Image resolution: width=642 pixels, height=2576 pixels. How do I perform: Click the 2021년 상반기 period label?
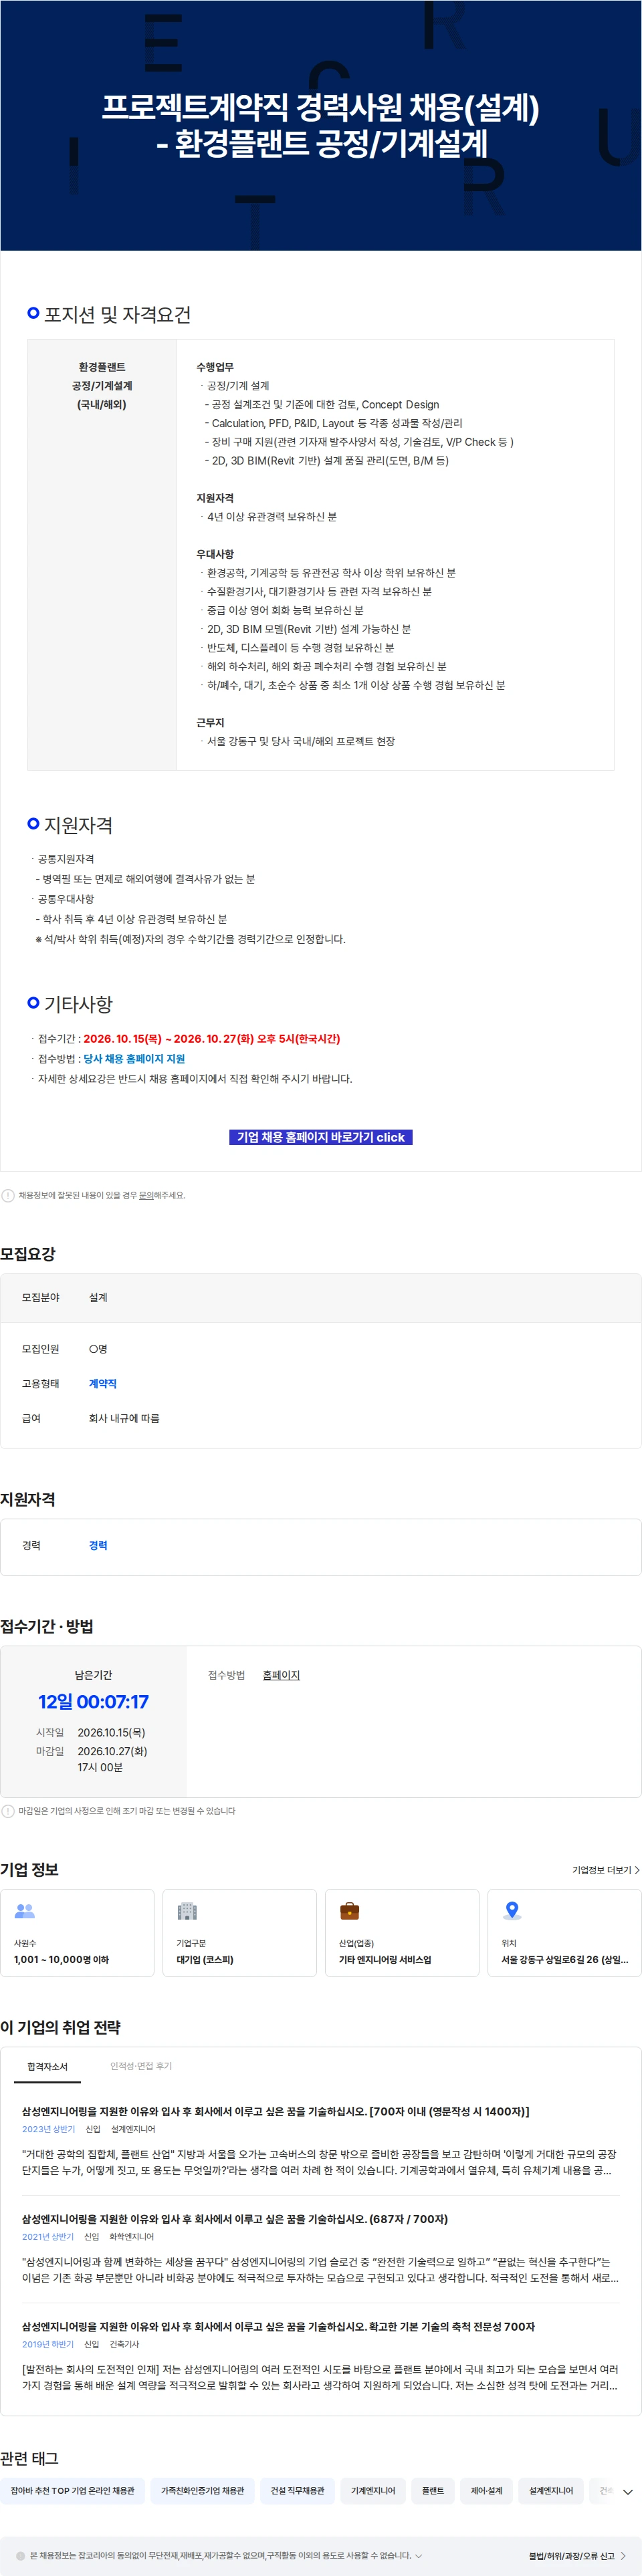(48, 2236)
